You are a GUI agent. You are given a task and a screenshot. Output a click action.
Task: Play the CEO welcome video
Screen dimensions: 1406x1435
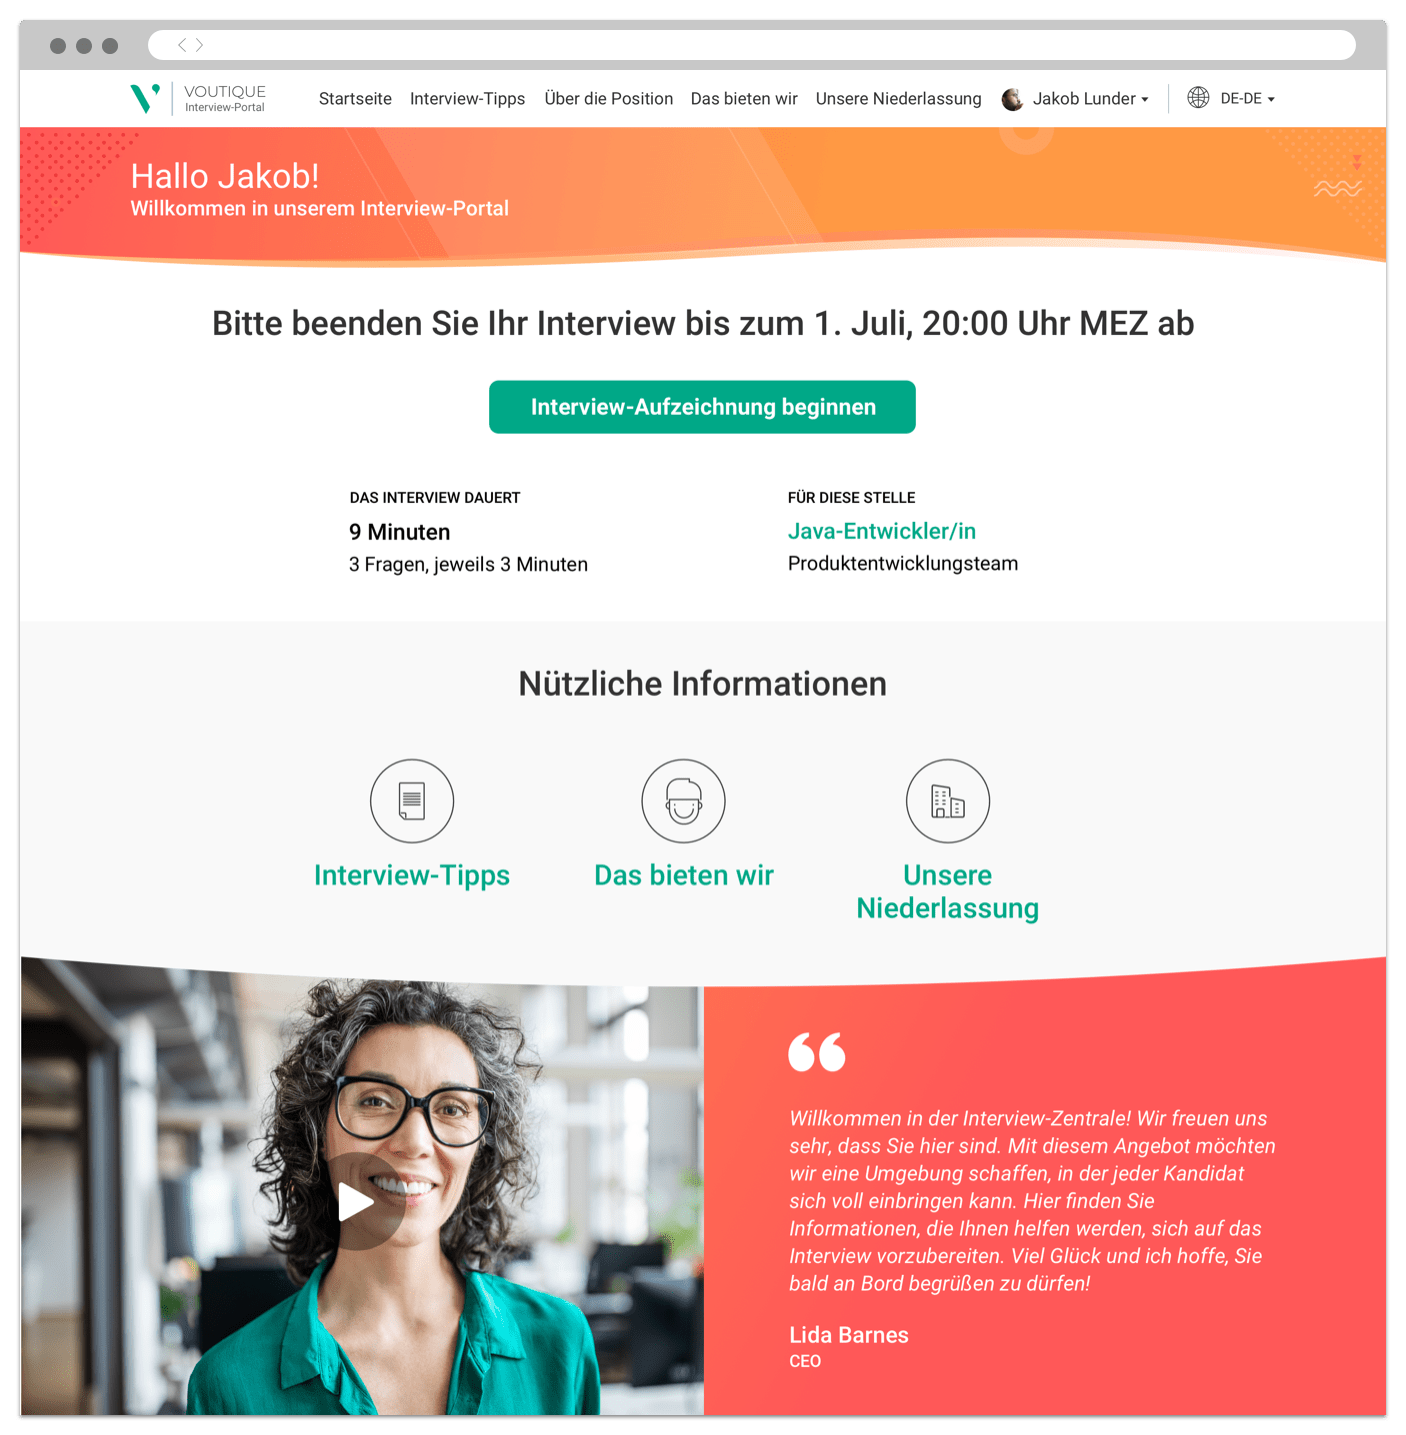pyautogui.click(x=356, y=1202)
